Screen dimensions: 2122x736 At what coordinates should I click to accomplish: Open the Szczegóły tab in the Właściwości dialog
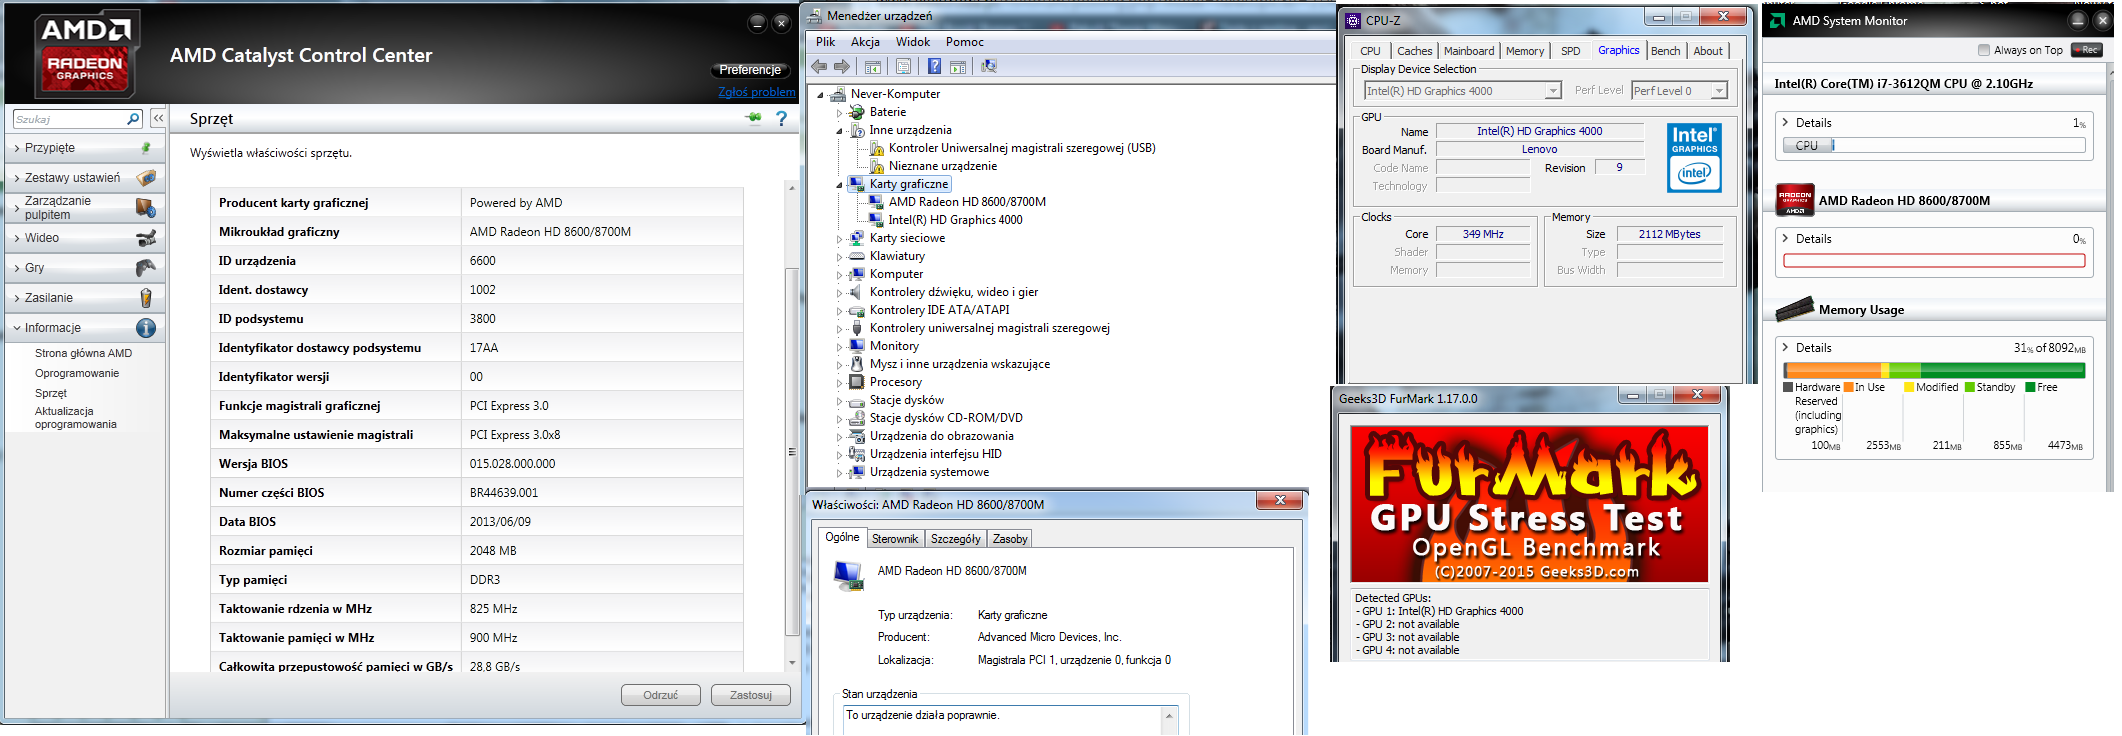pos(956,539)
